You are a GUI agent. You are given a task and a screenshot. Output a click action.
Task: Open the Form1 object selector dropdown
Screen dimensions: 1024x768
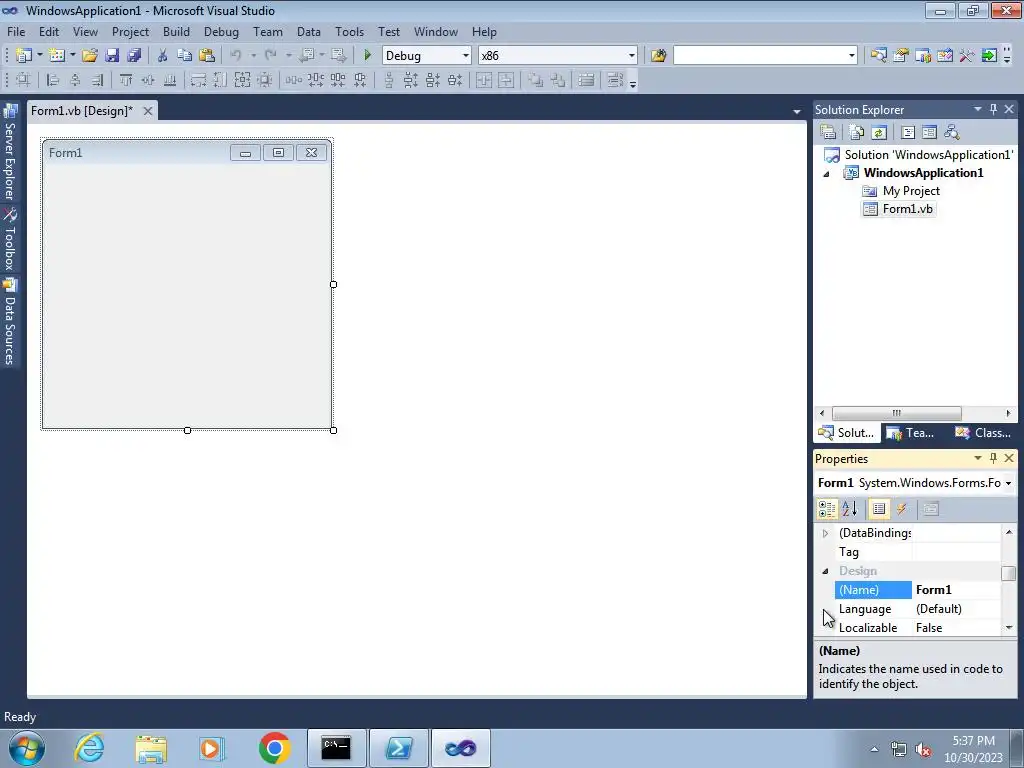(1008, 483)
